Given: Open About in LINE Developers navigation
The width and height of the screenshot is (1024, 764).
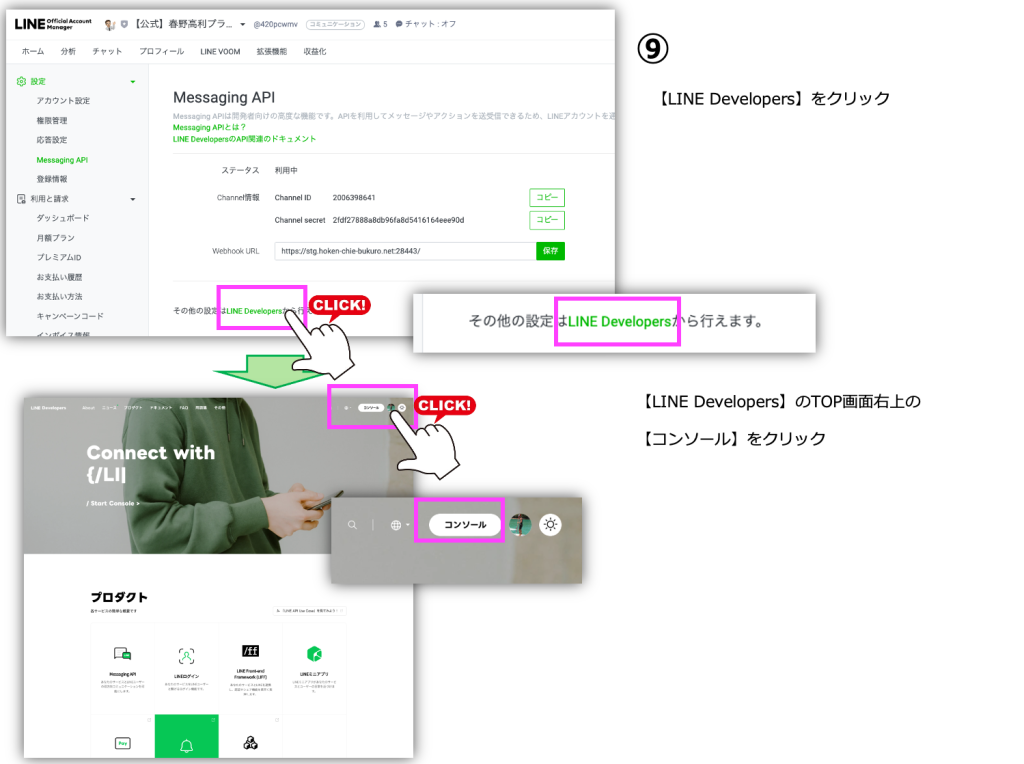Looking at the screenshot, I should [88, 408].
